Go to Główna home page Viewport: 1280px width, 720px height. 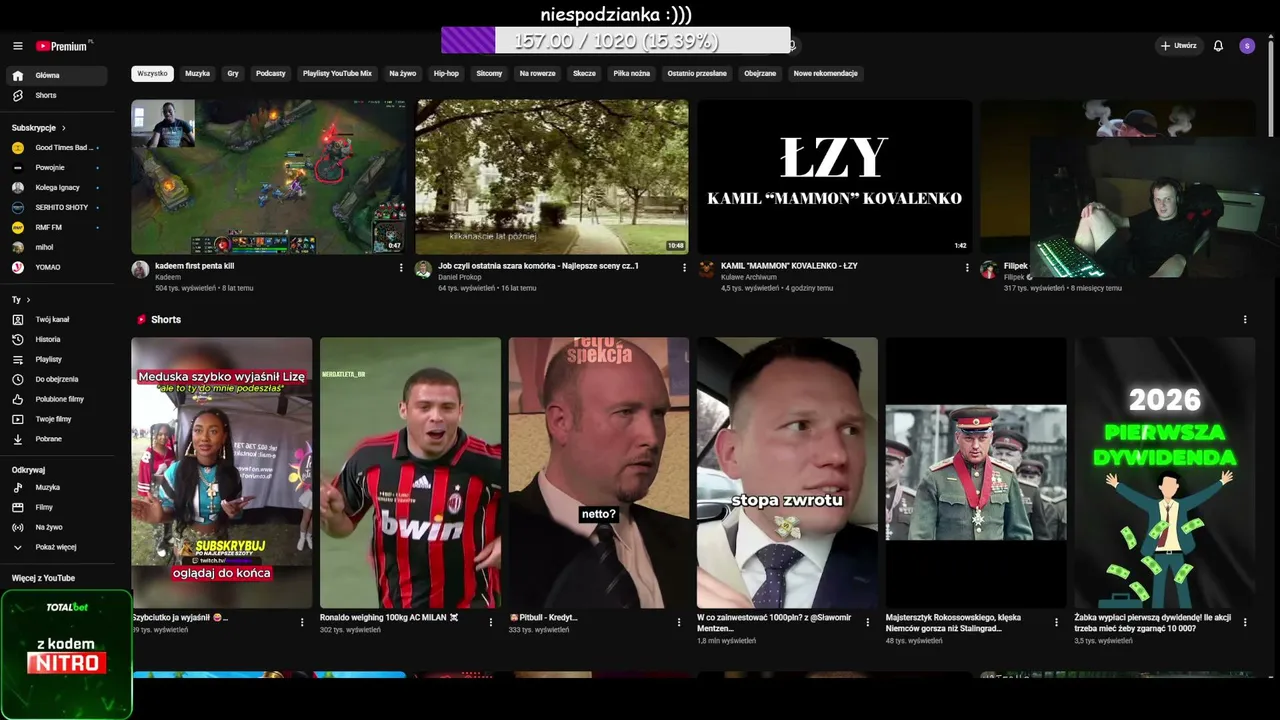pyautogui.click(x=57, y=76)
